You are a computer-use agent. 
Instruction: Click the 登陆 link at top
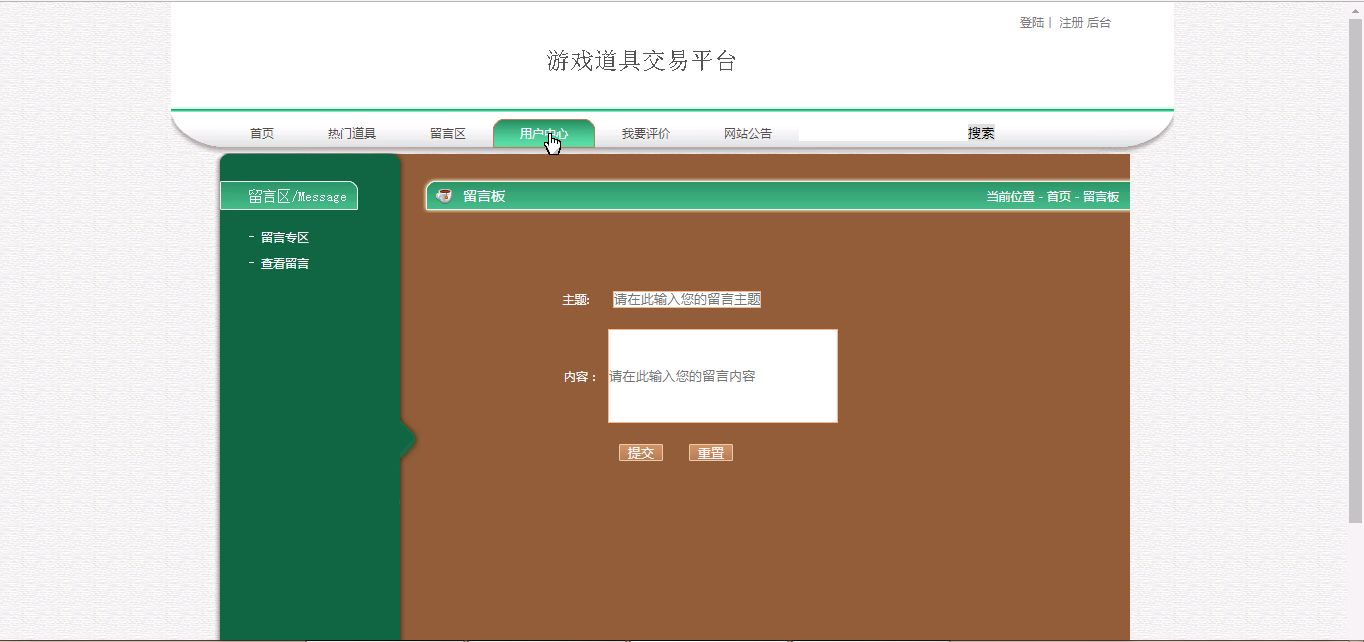pyautogui.click(x=1032, y=22)
